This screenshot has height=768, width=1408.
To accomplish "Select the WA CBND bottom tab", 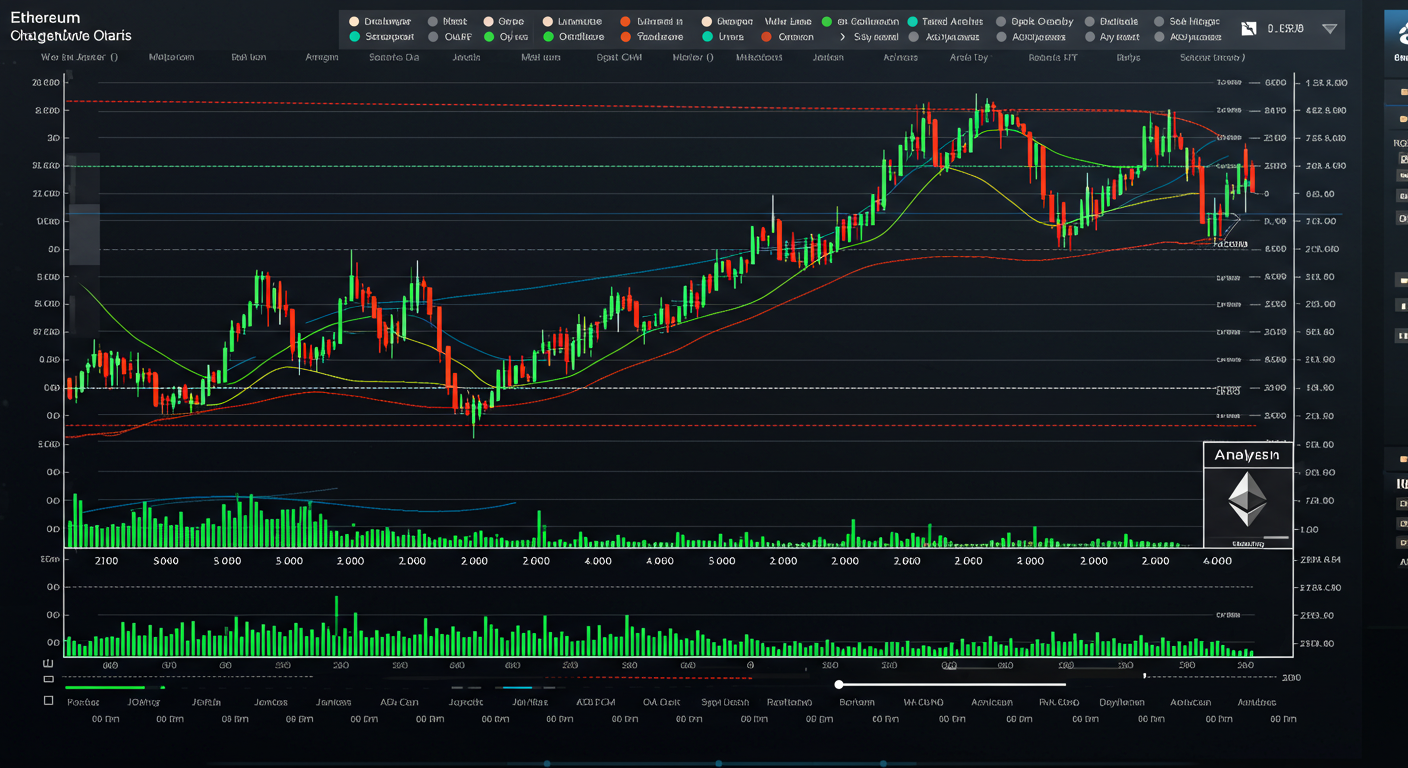I will coord(923,702).
